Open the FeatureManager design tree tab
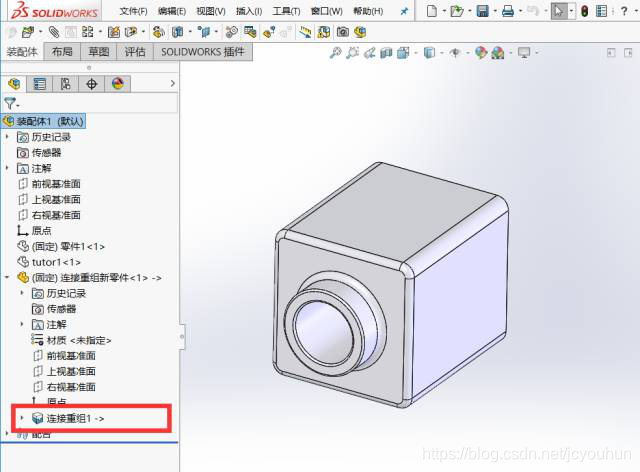This screenshot has height=472, width=640. coord(14,84)
